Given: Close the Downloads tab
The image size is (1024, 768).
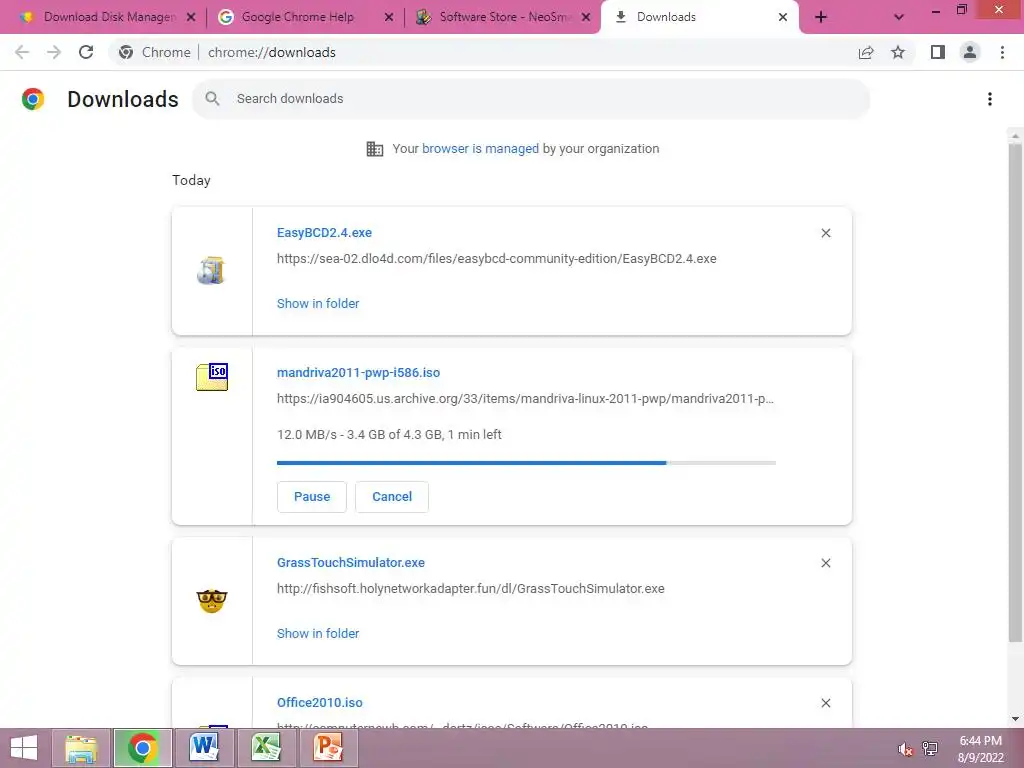Looking at the screenshot, I should [782, 18].
